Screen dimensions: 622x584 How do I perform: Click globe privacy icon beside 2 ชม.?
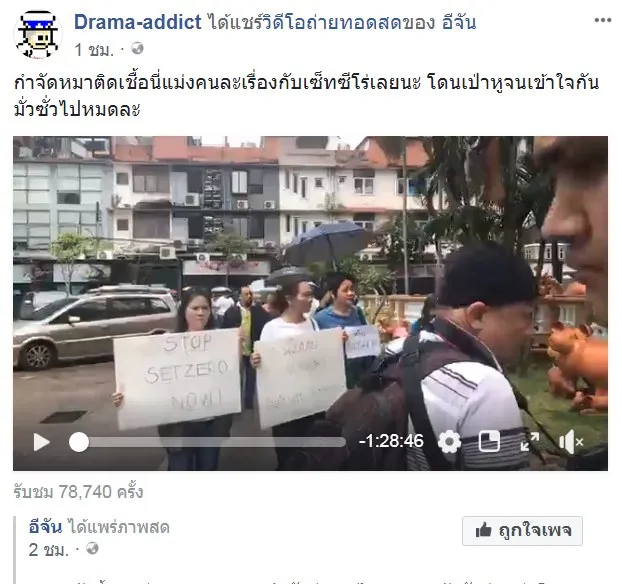click(x=92, y=549)
